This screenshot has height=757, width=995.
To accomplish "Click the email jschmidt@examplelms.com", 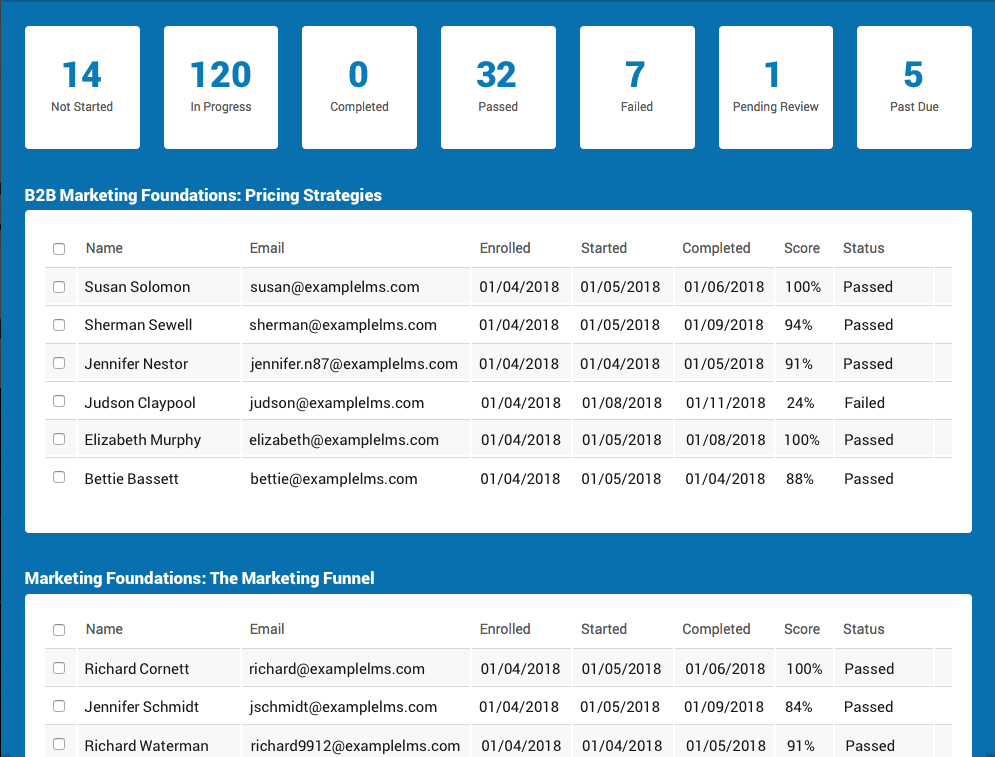I will click(343, 707).
